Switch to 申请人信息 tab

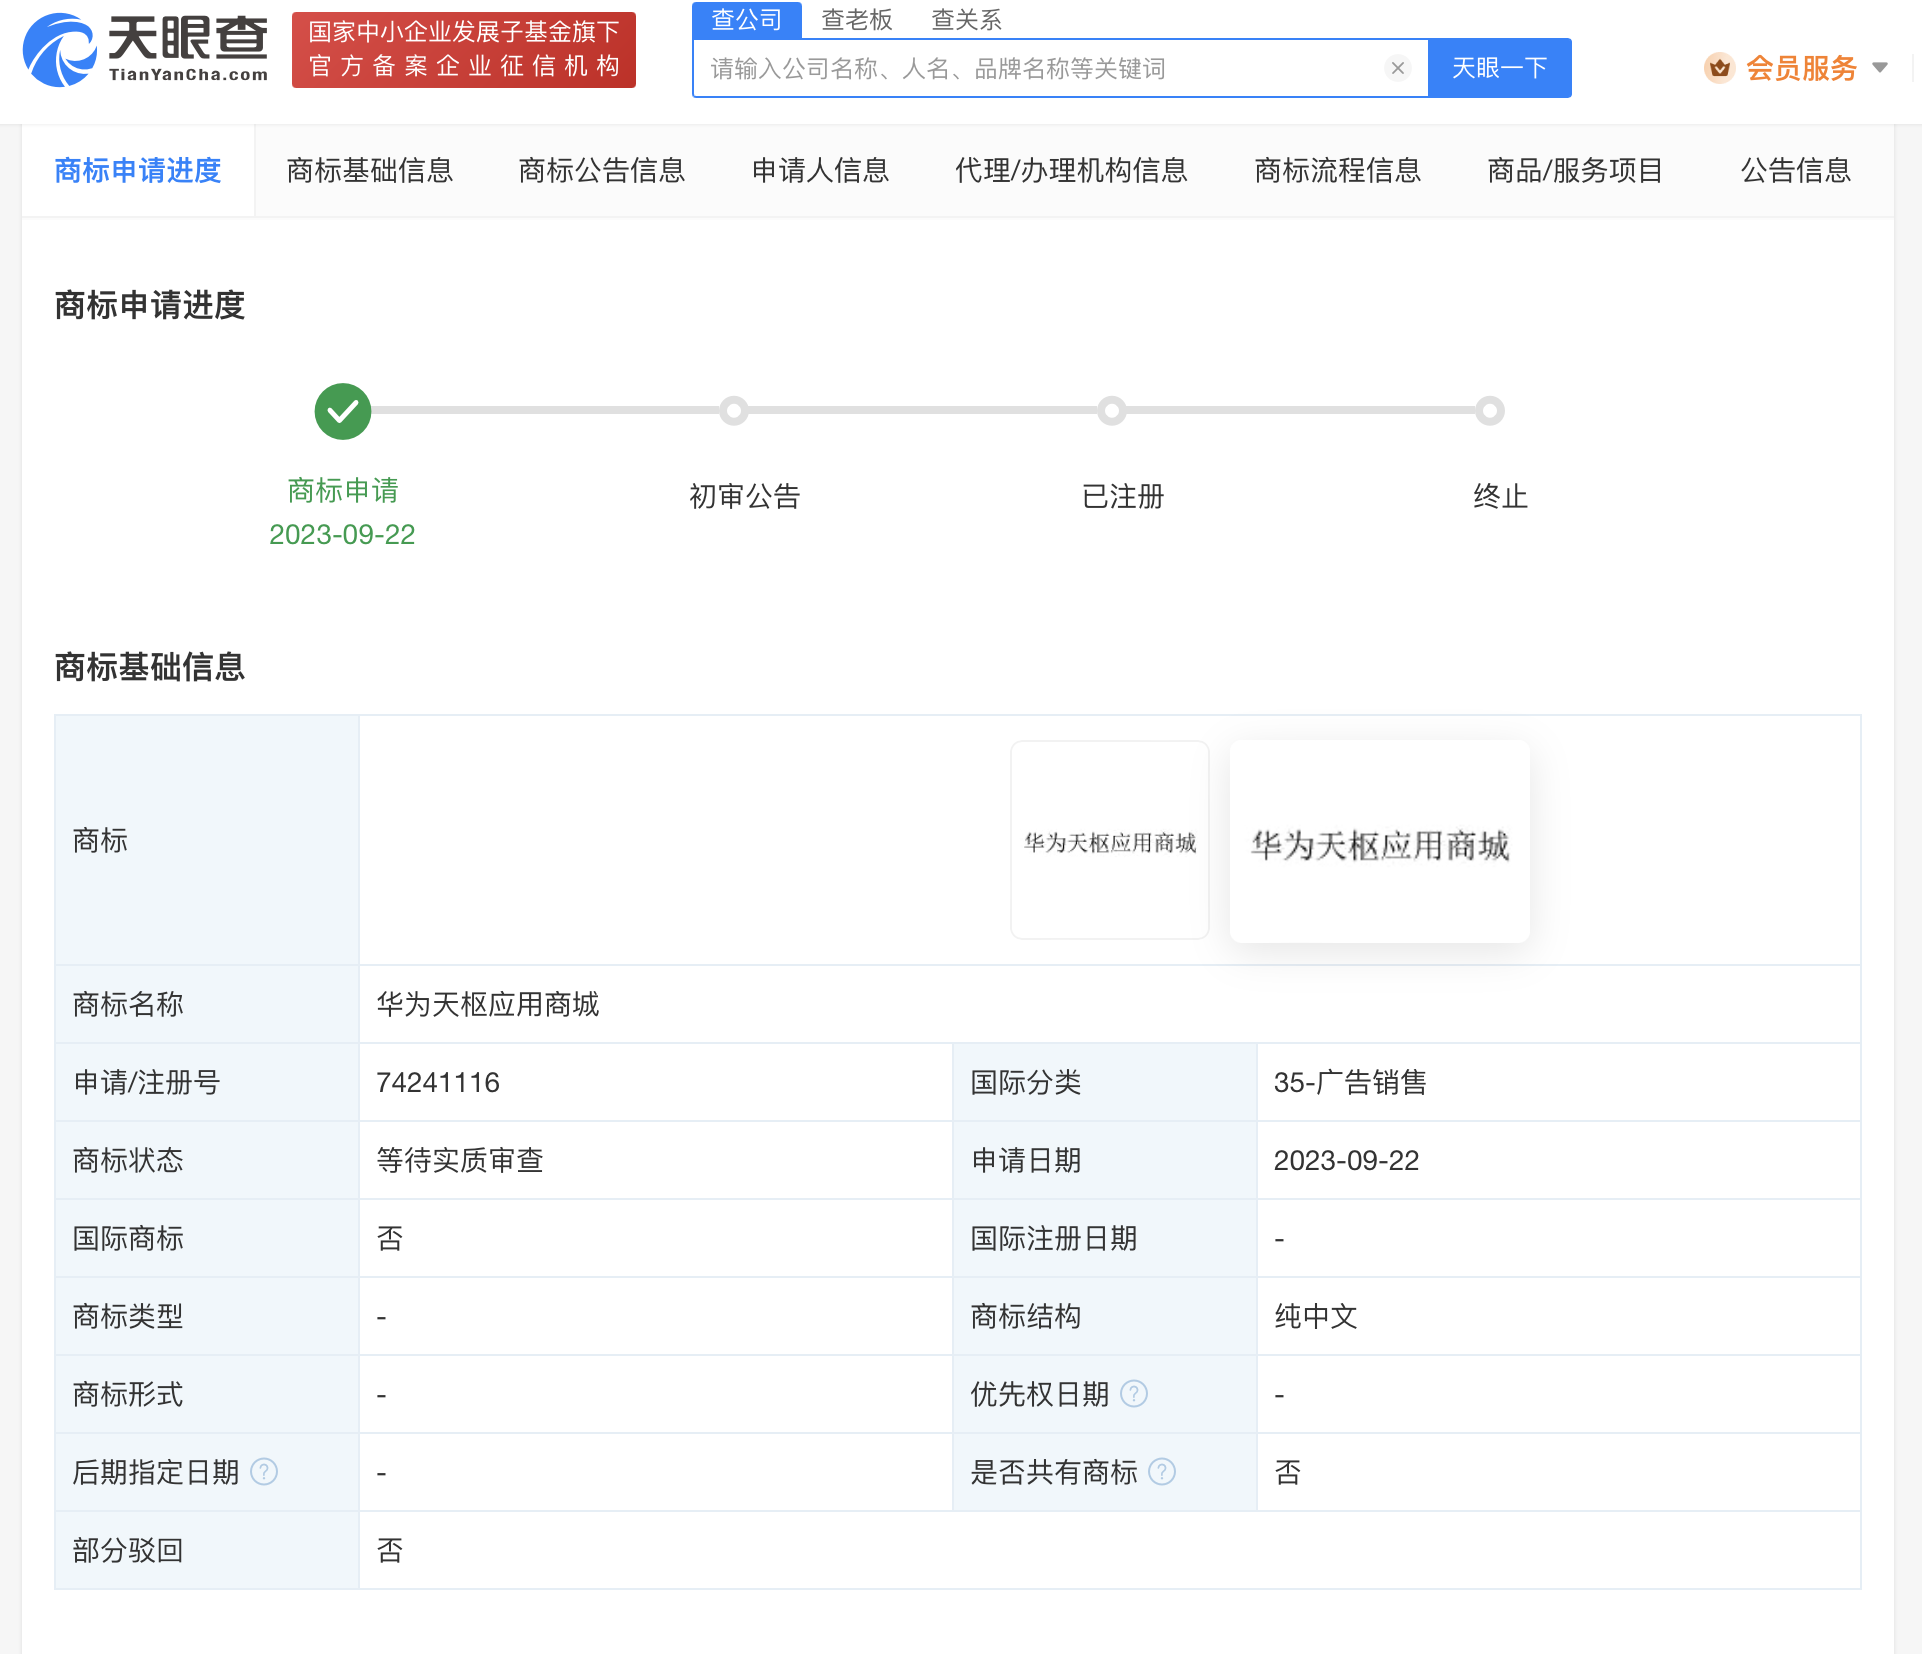(x=821, y=170)
